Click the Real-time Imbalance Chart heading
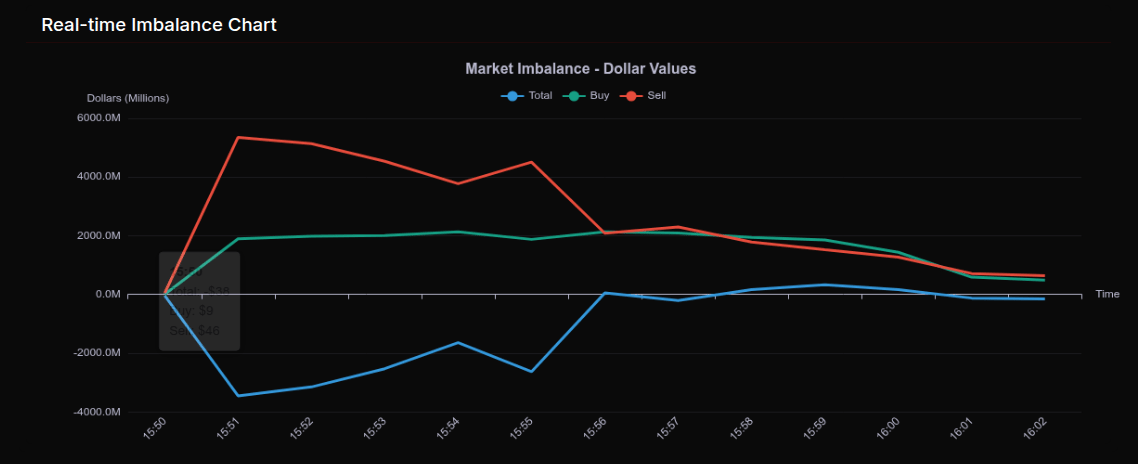The image size is (1138, 464). pos(159,25)
